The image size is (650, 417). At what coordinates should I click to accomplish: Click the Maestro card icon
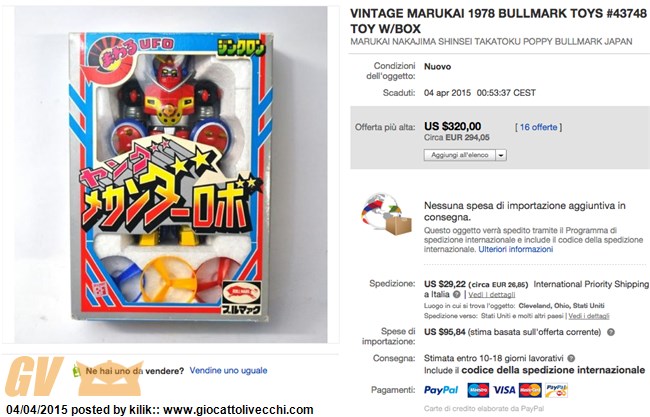coord(478,390)
